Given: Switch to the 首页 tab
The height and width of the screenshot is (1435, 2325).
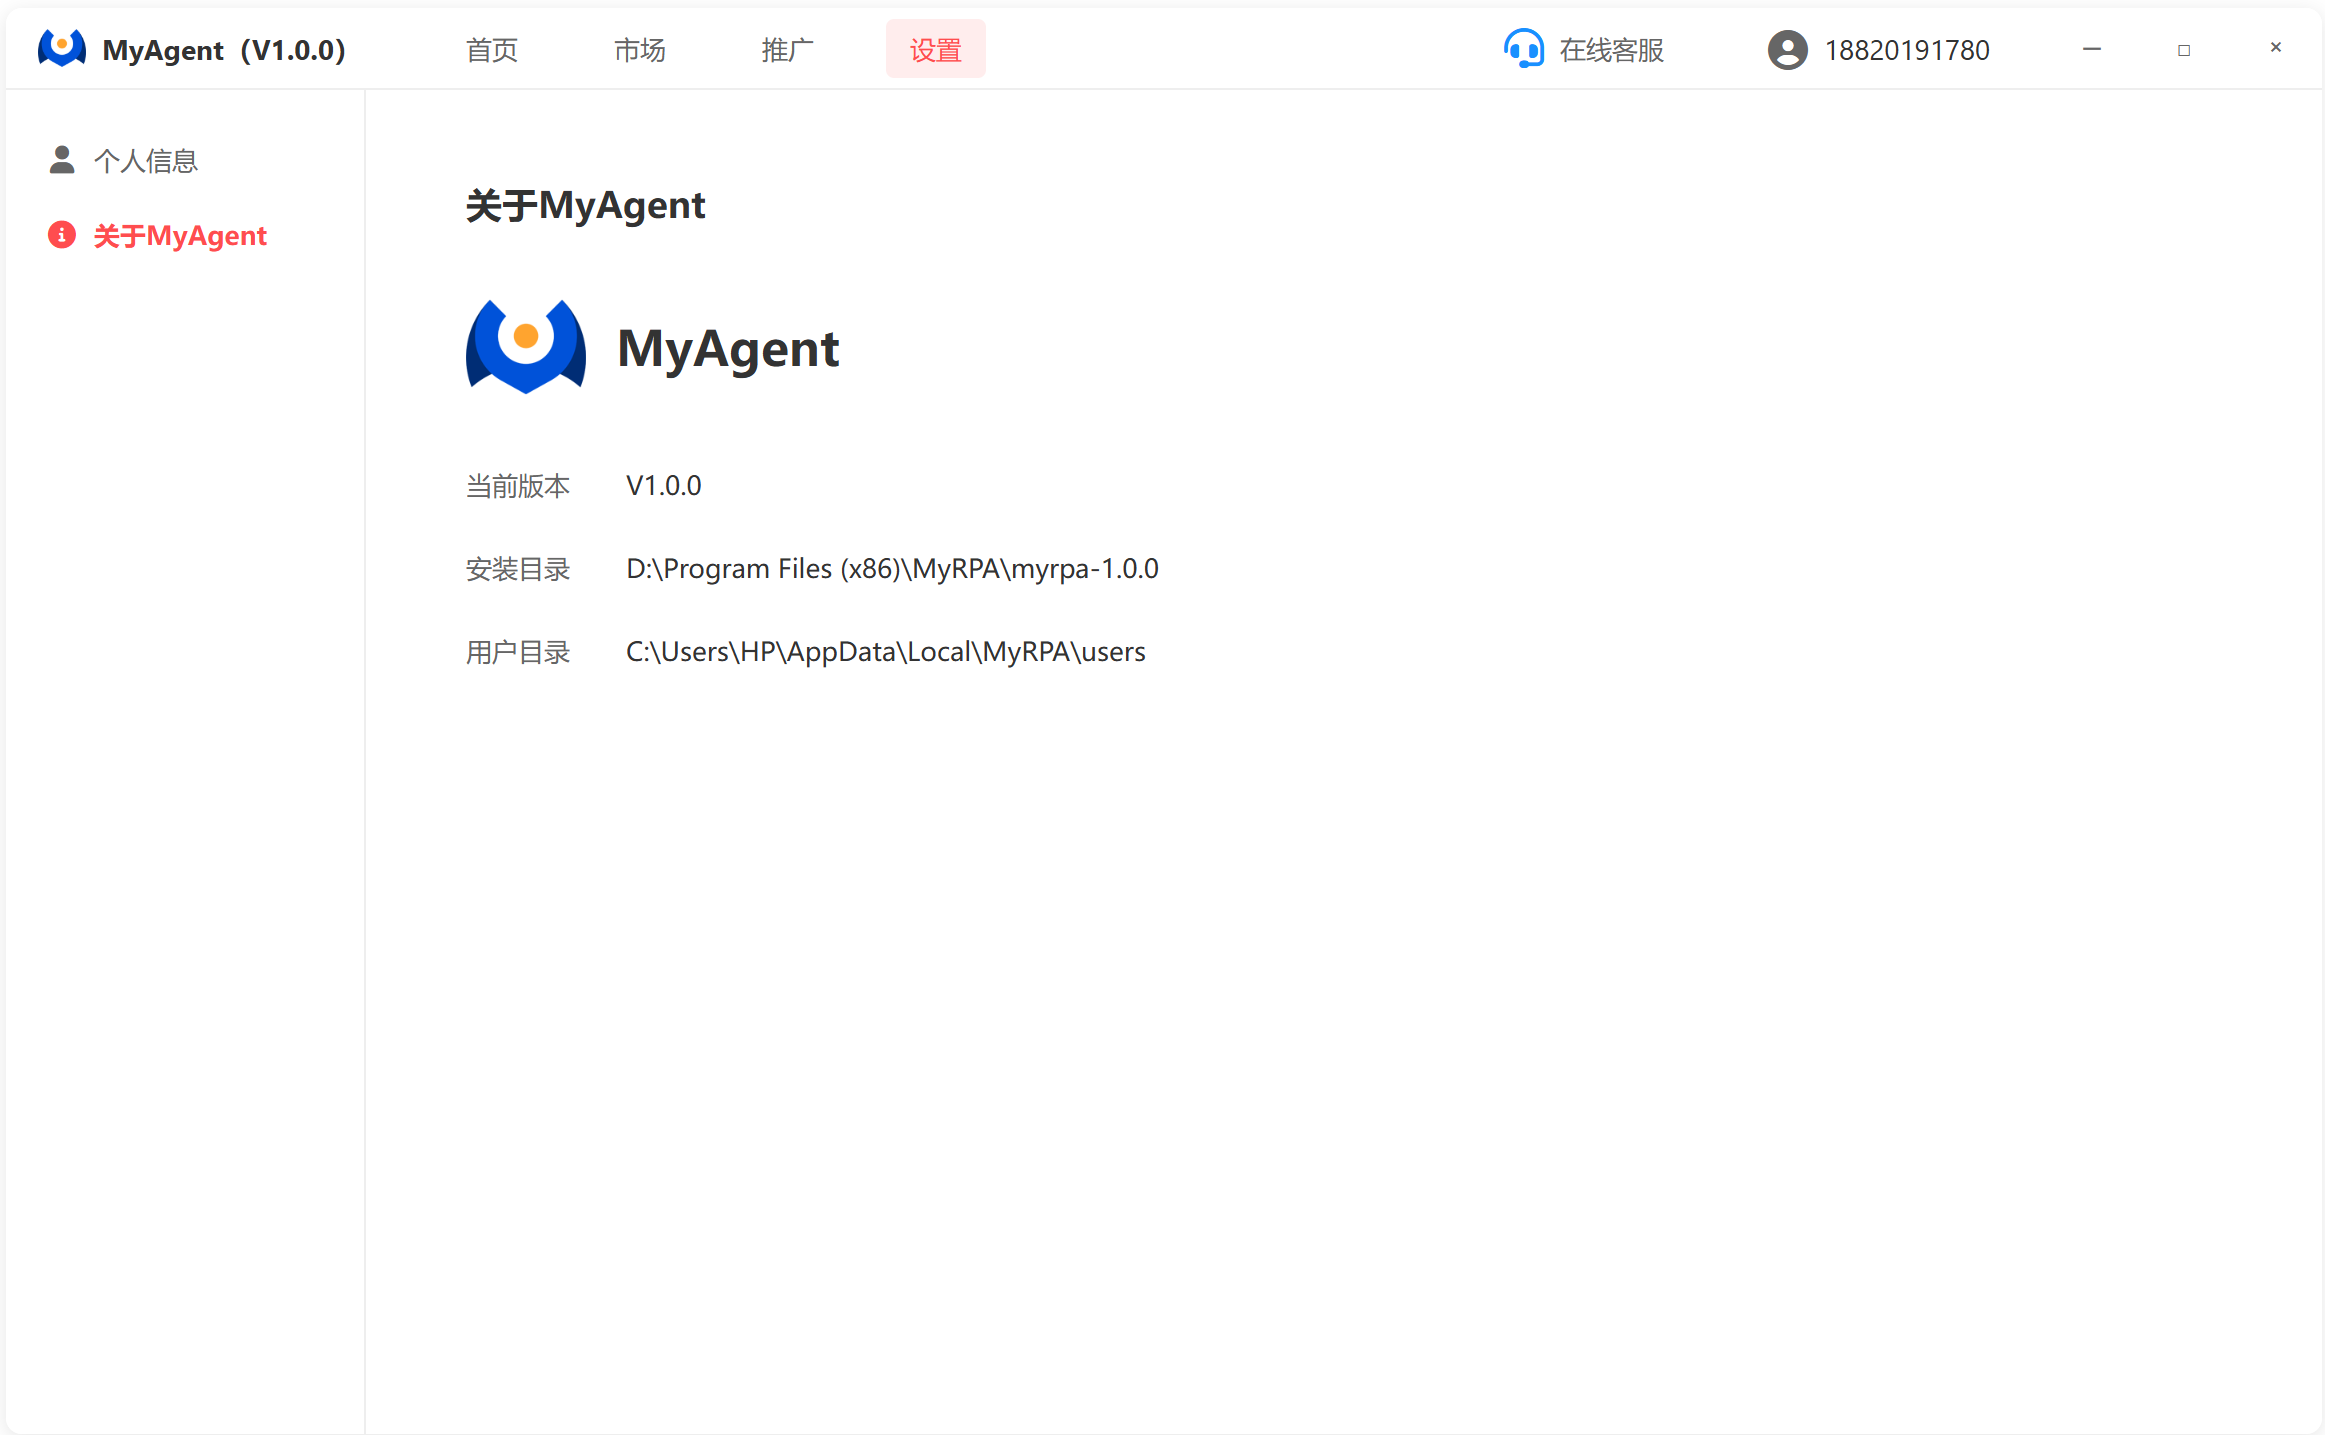Looking at the screenshot, I should [x=490, y=49].
